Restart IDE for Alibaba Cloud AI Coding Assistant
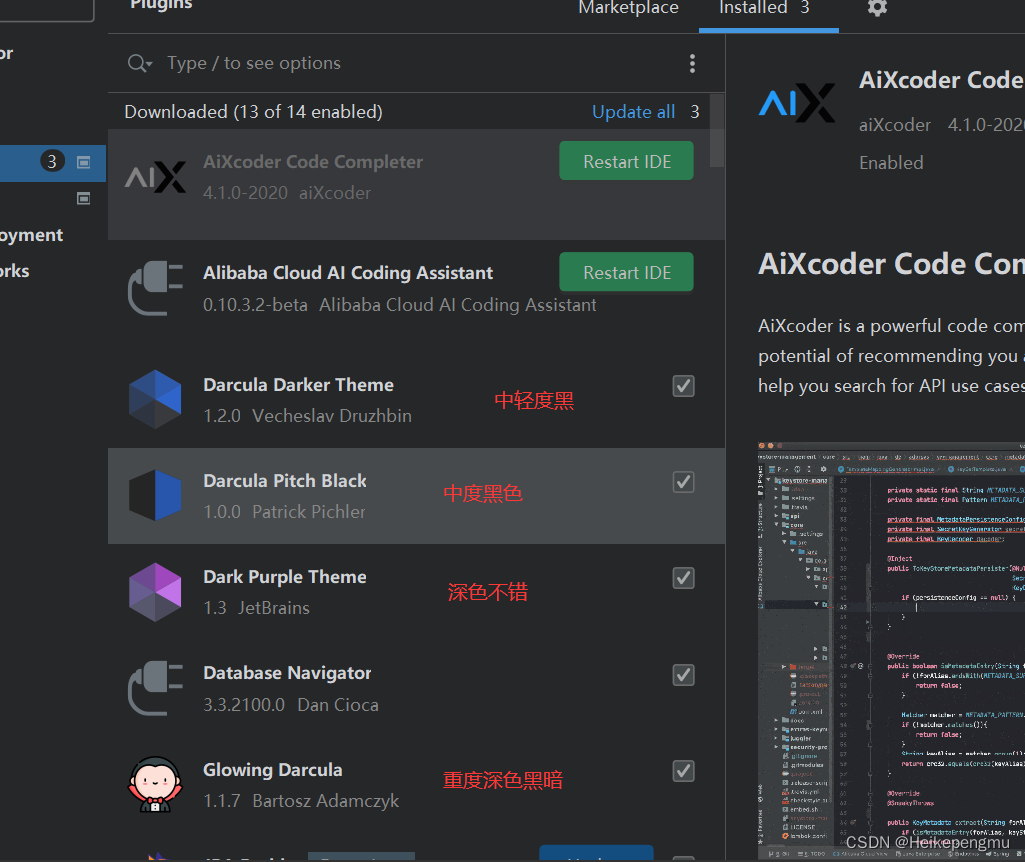Viewport: 1025px width, 862px height. [626, 272]
